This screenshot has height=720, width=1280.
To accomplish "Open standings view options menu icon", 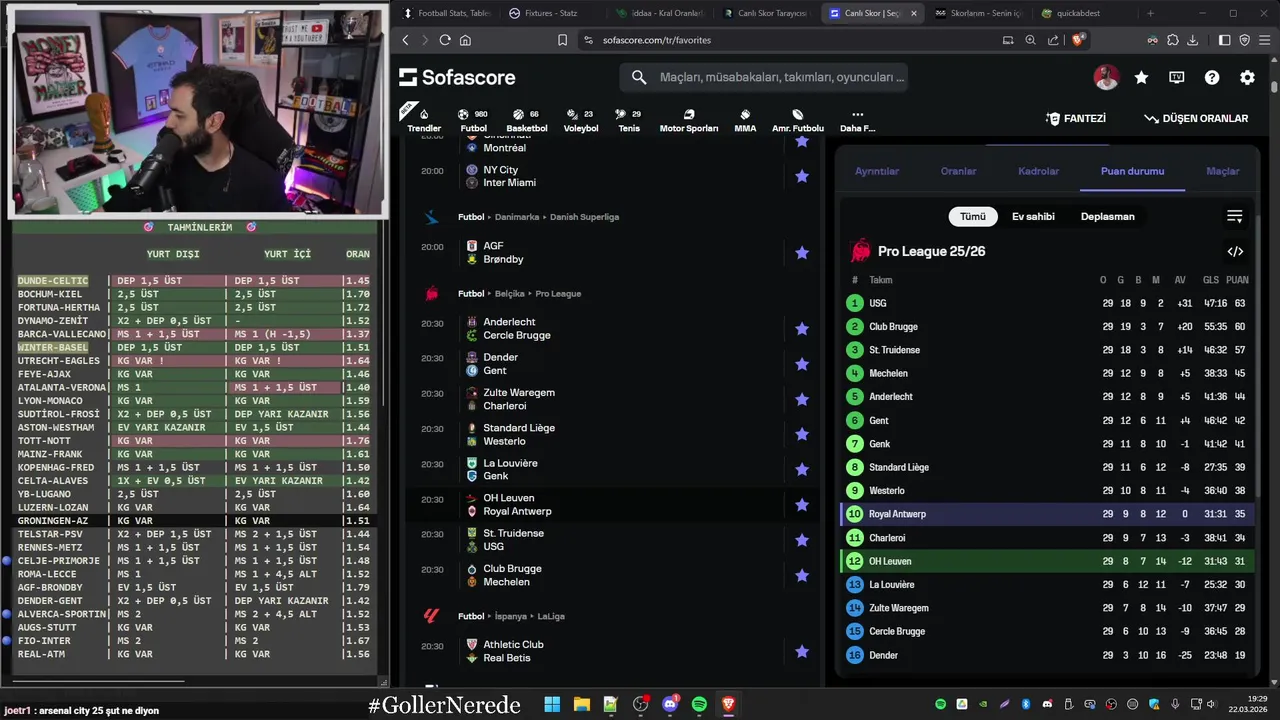I will tap(1235, 216).
